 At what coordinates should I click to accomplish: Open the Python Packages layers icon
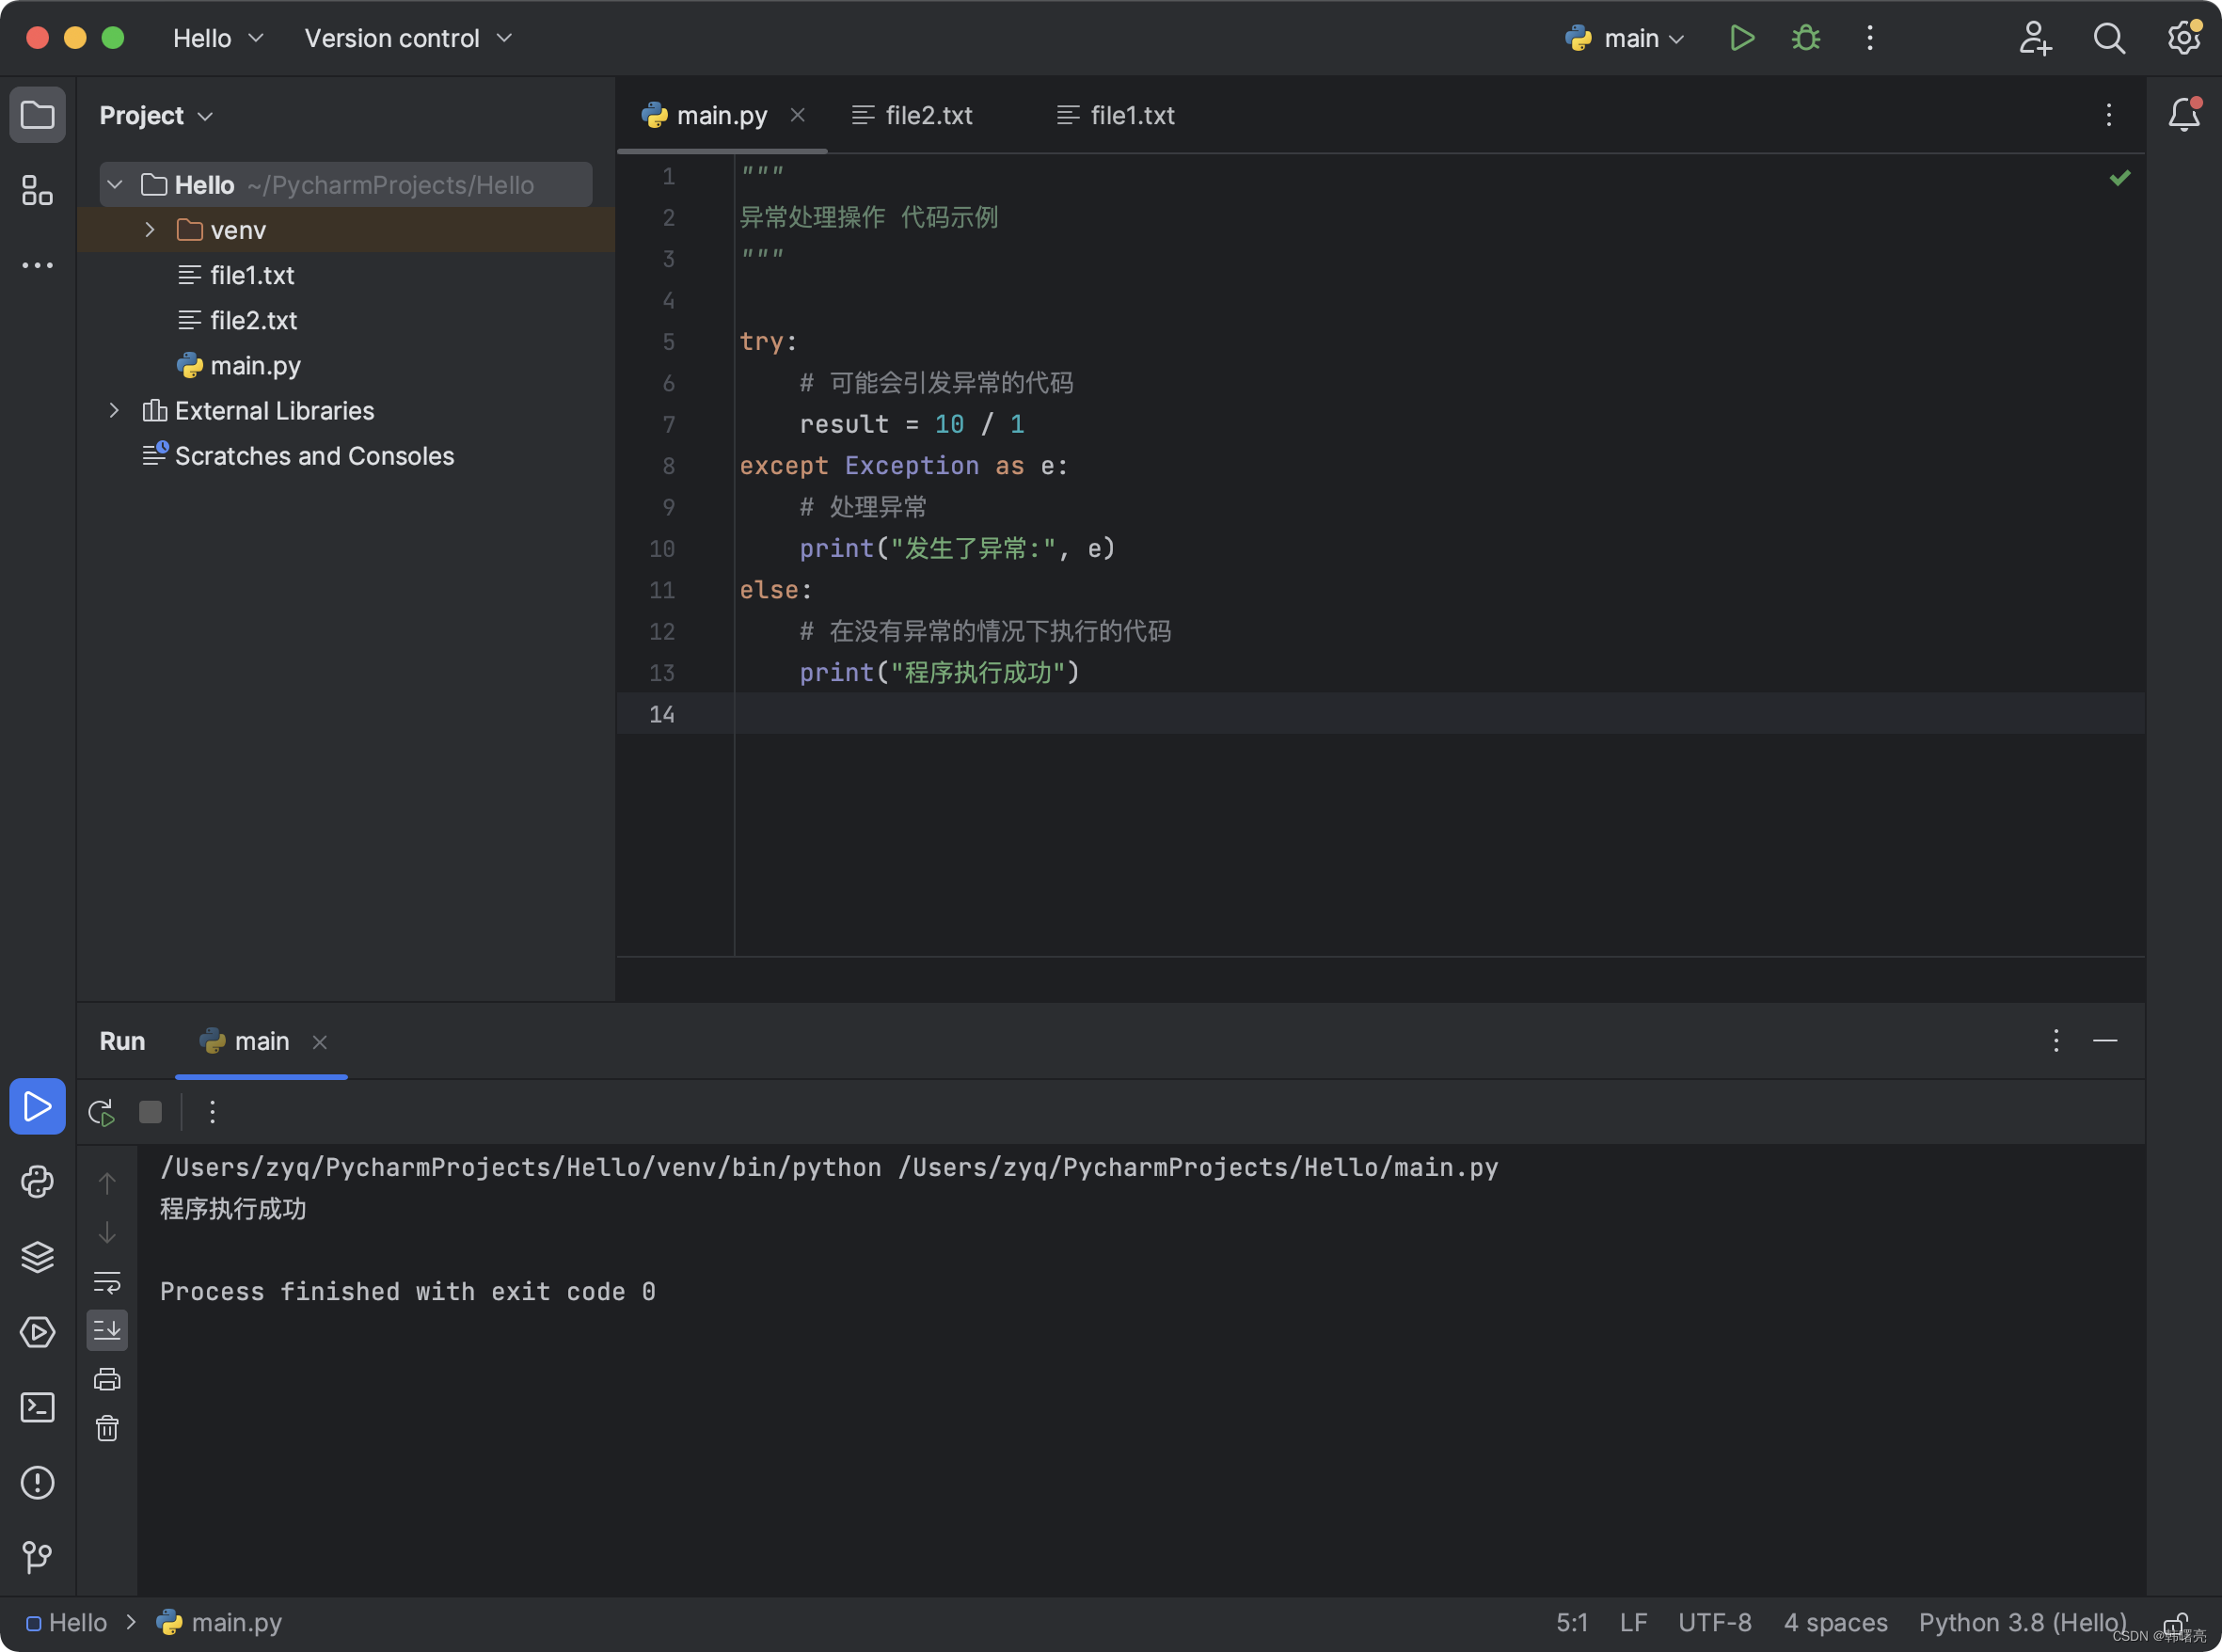click(x=37, y=1257)
